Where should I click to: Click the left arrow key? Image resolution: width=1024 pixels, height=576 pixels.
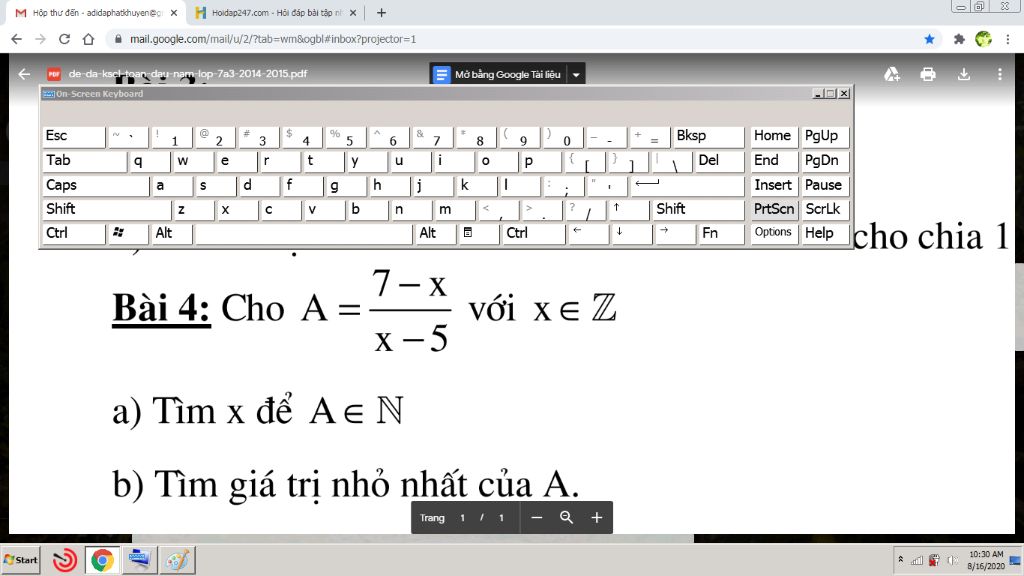click(x=588, y=234)
